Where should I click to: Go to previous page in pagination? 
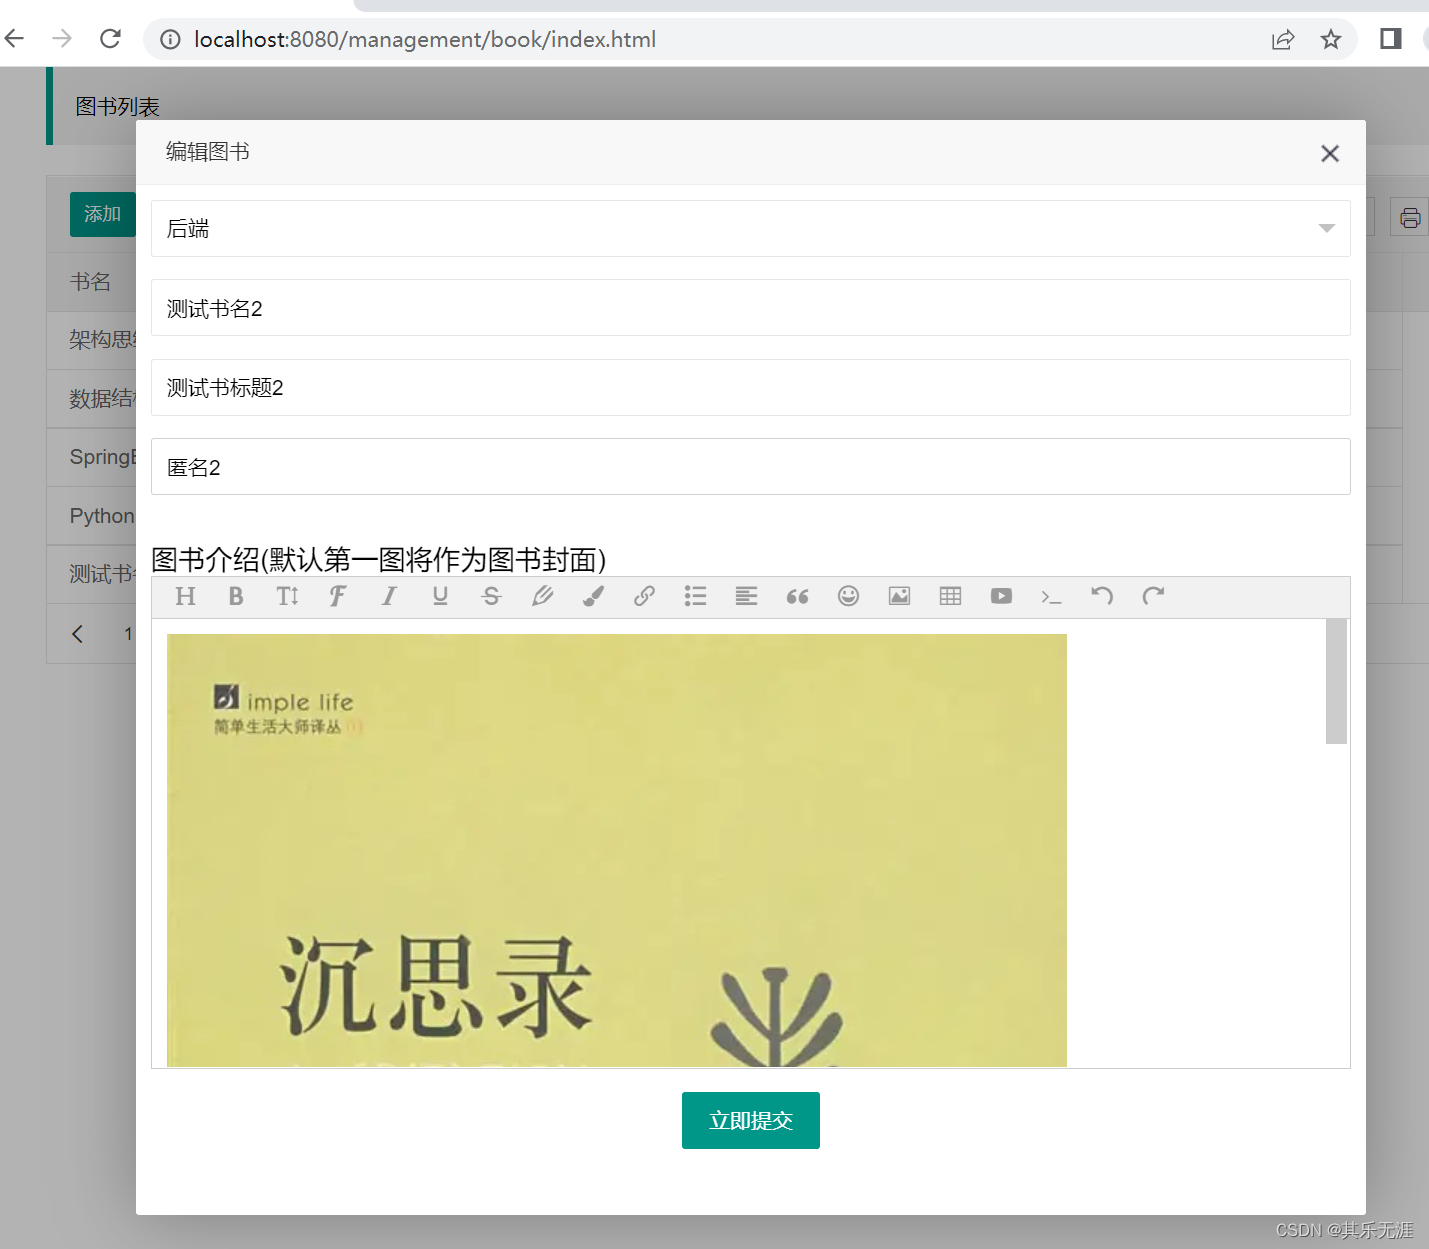coord(77,634)
